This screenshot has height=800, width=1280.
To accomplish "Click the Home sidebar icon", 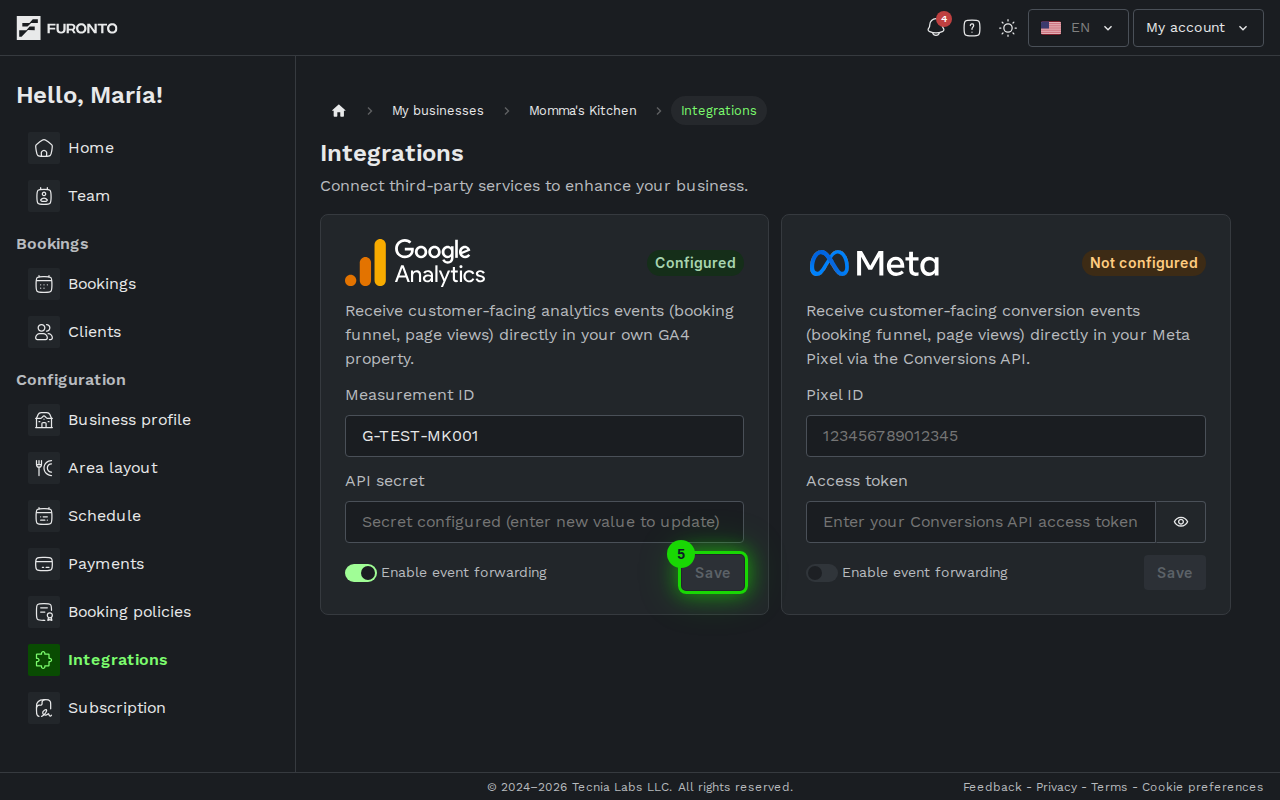I will coord(44,148).
